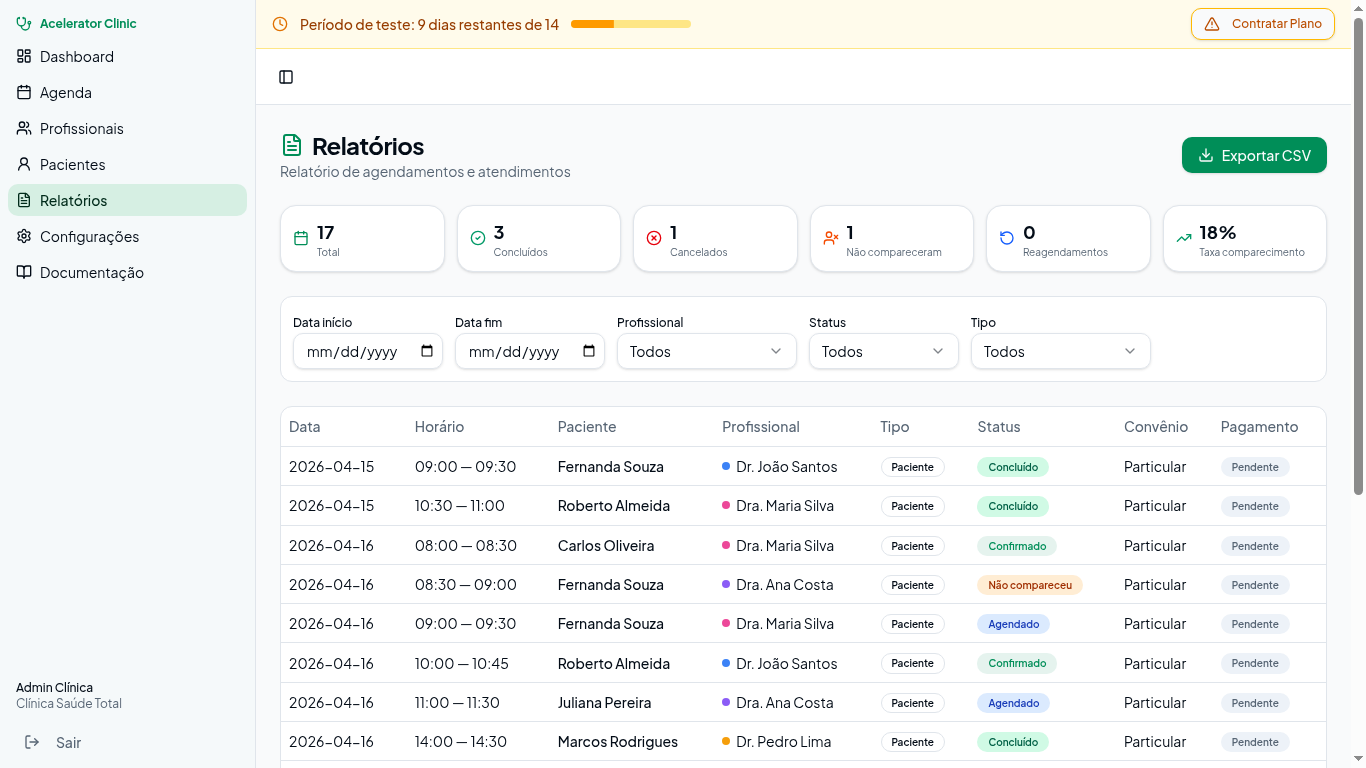Open the date picker icon in Data fim
Viewport: 1366px width, 768px height.
pyautogui.click(x=589, y=351)
